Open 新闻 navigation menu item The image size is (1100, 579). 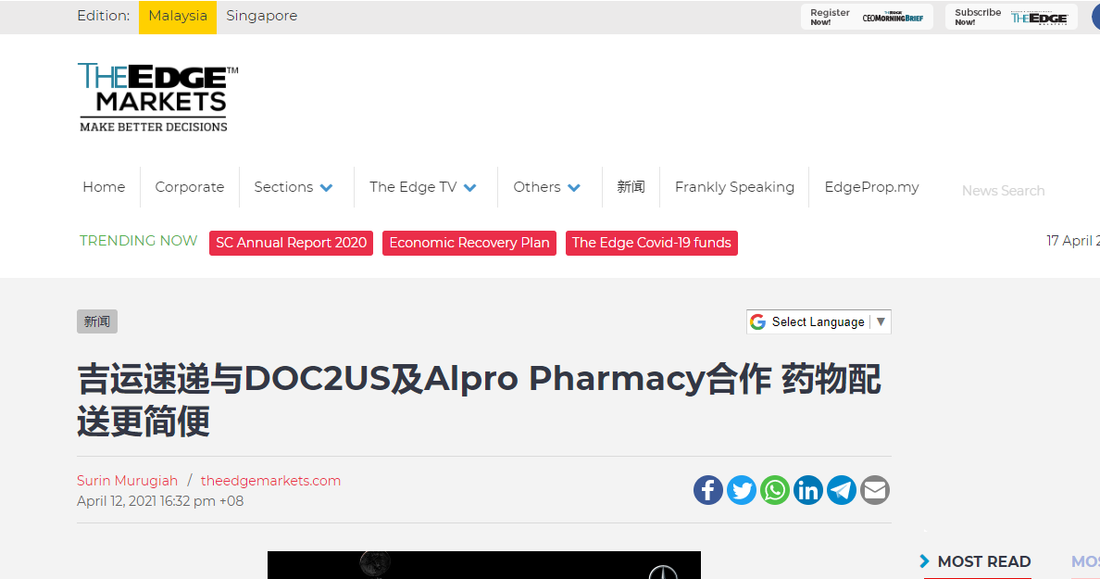coord(631,187)
